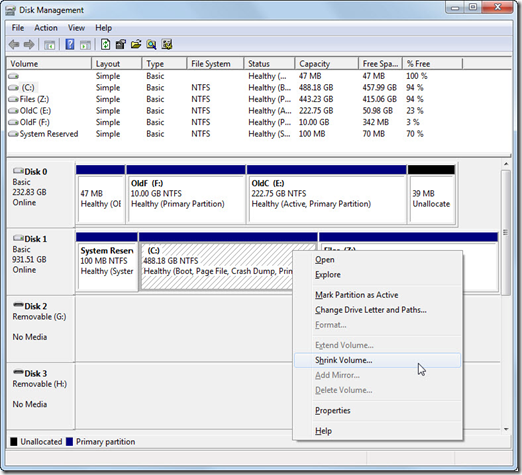Click the drive icon for System Reserved
The image size is (522, 475).
coord(13,134)
